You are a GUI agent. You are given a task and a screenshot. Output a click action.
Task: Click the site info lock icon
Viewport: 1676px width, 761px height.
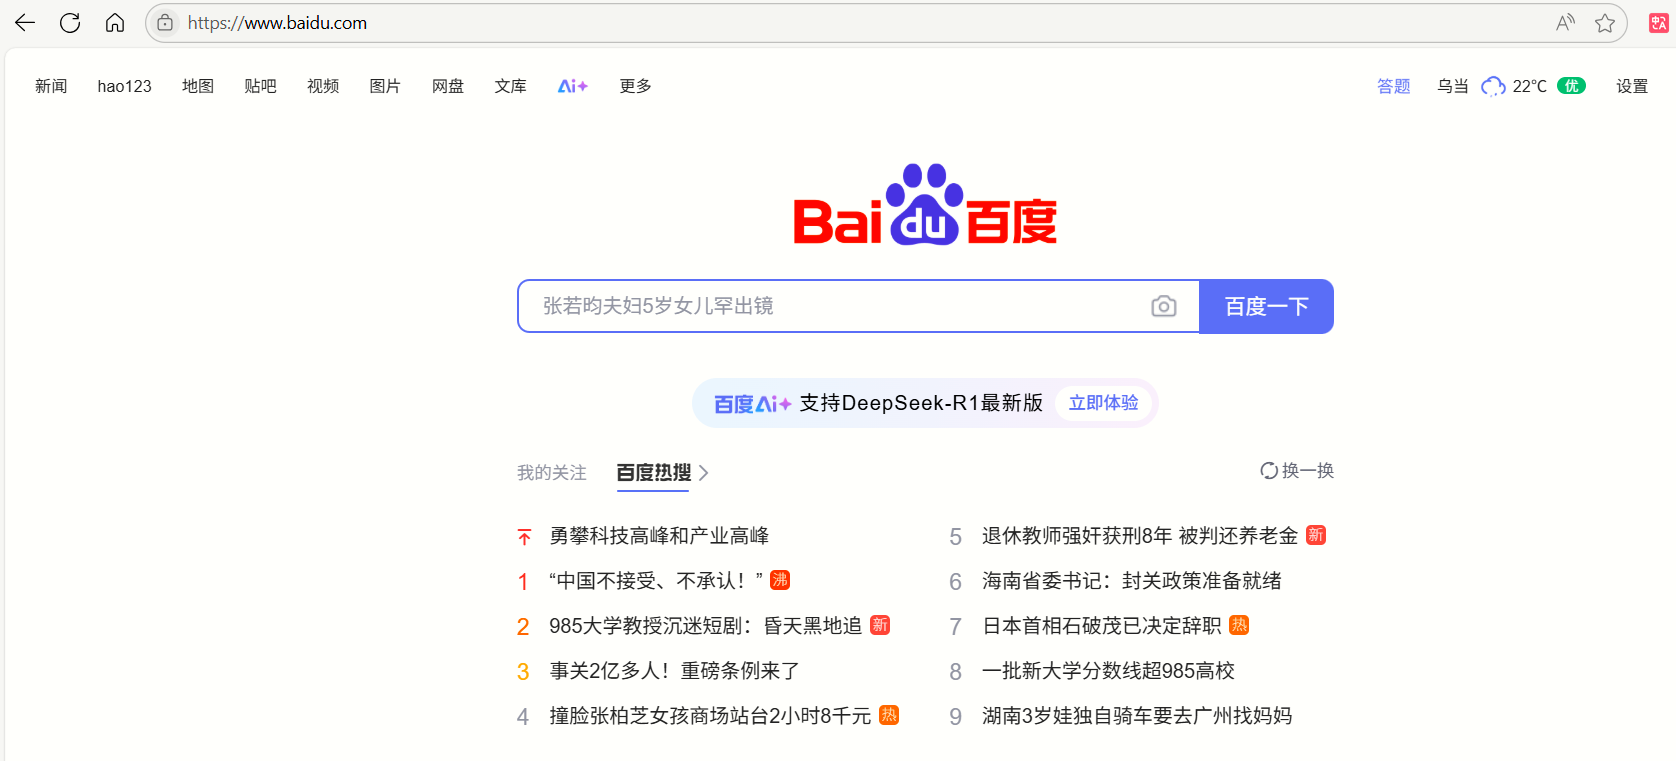(165, 22)
